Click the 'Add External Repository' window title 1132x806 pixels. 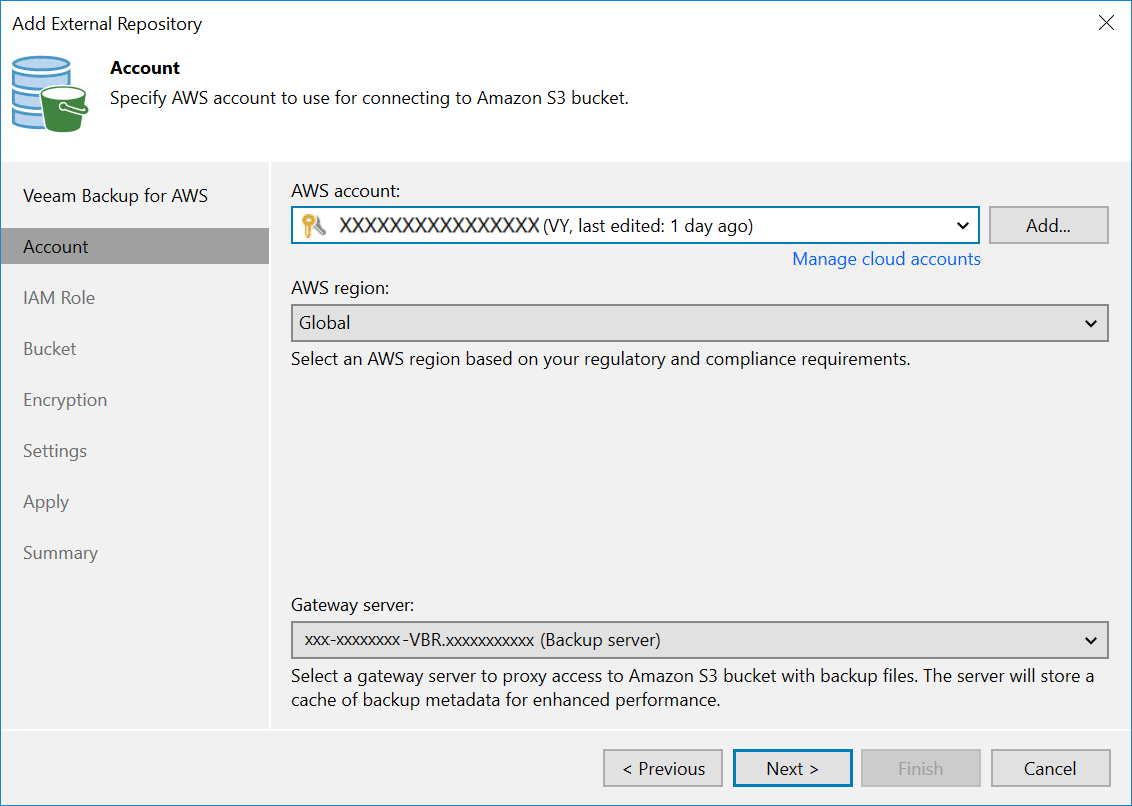click(x=107, y=24)
